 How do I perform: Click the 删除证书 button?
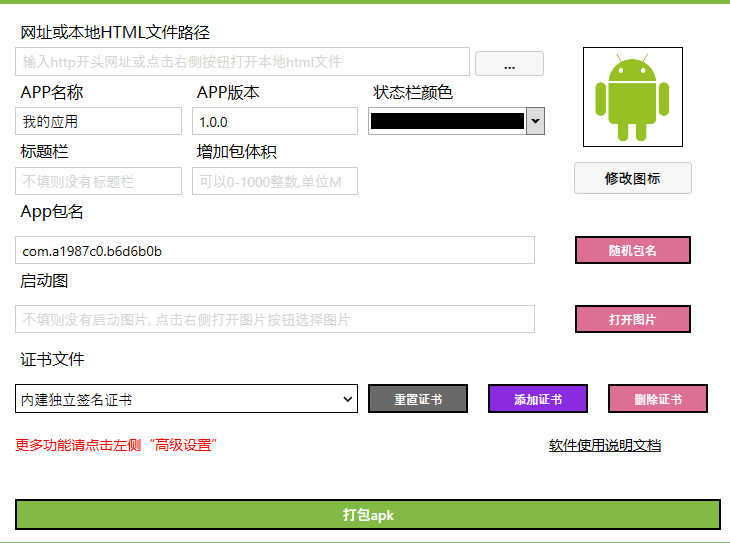tap(658, 399)
